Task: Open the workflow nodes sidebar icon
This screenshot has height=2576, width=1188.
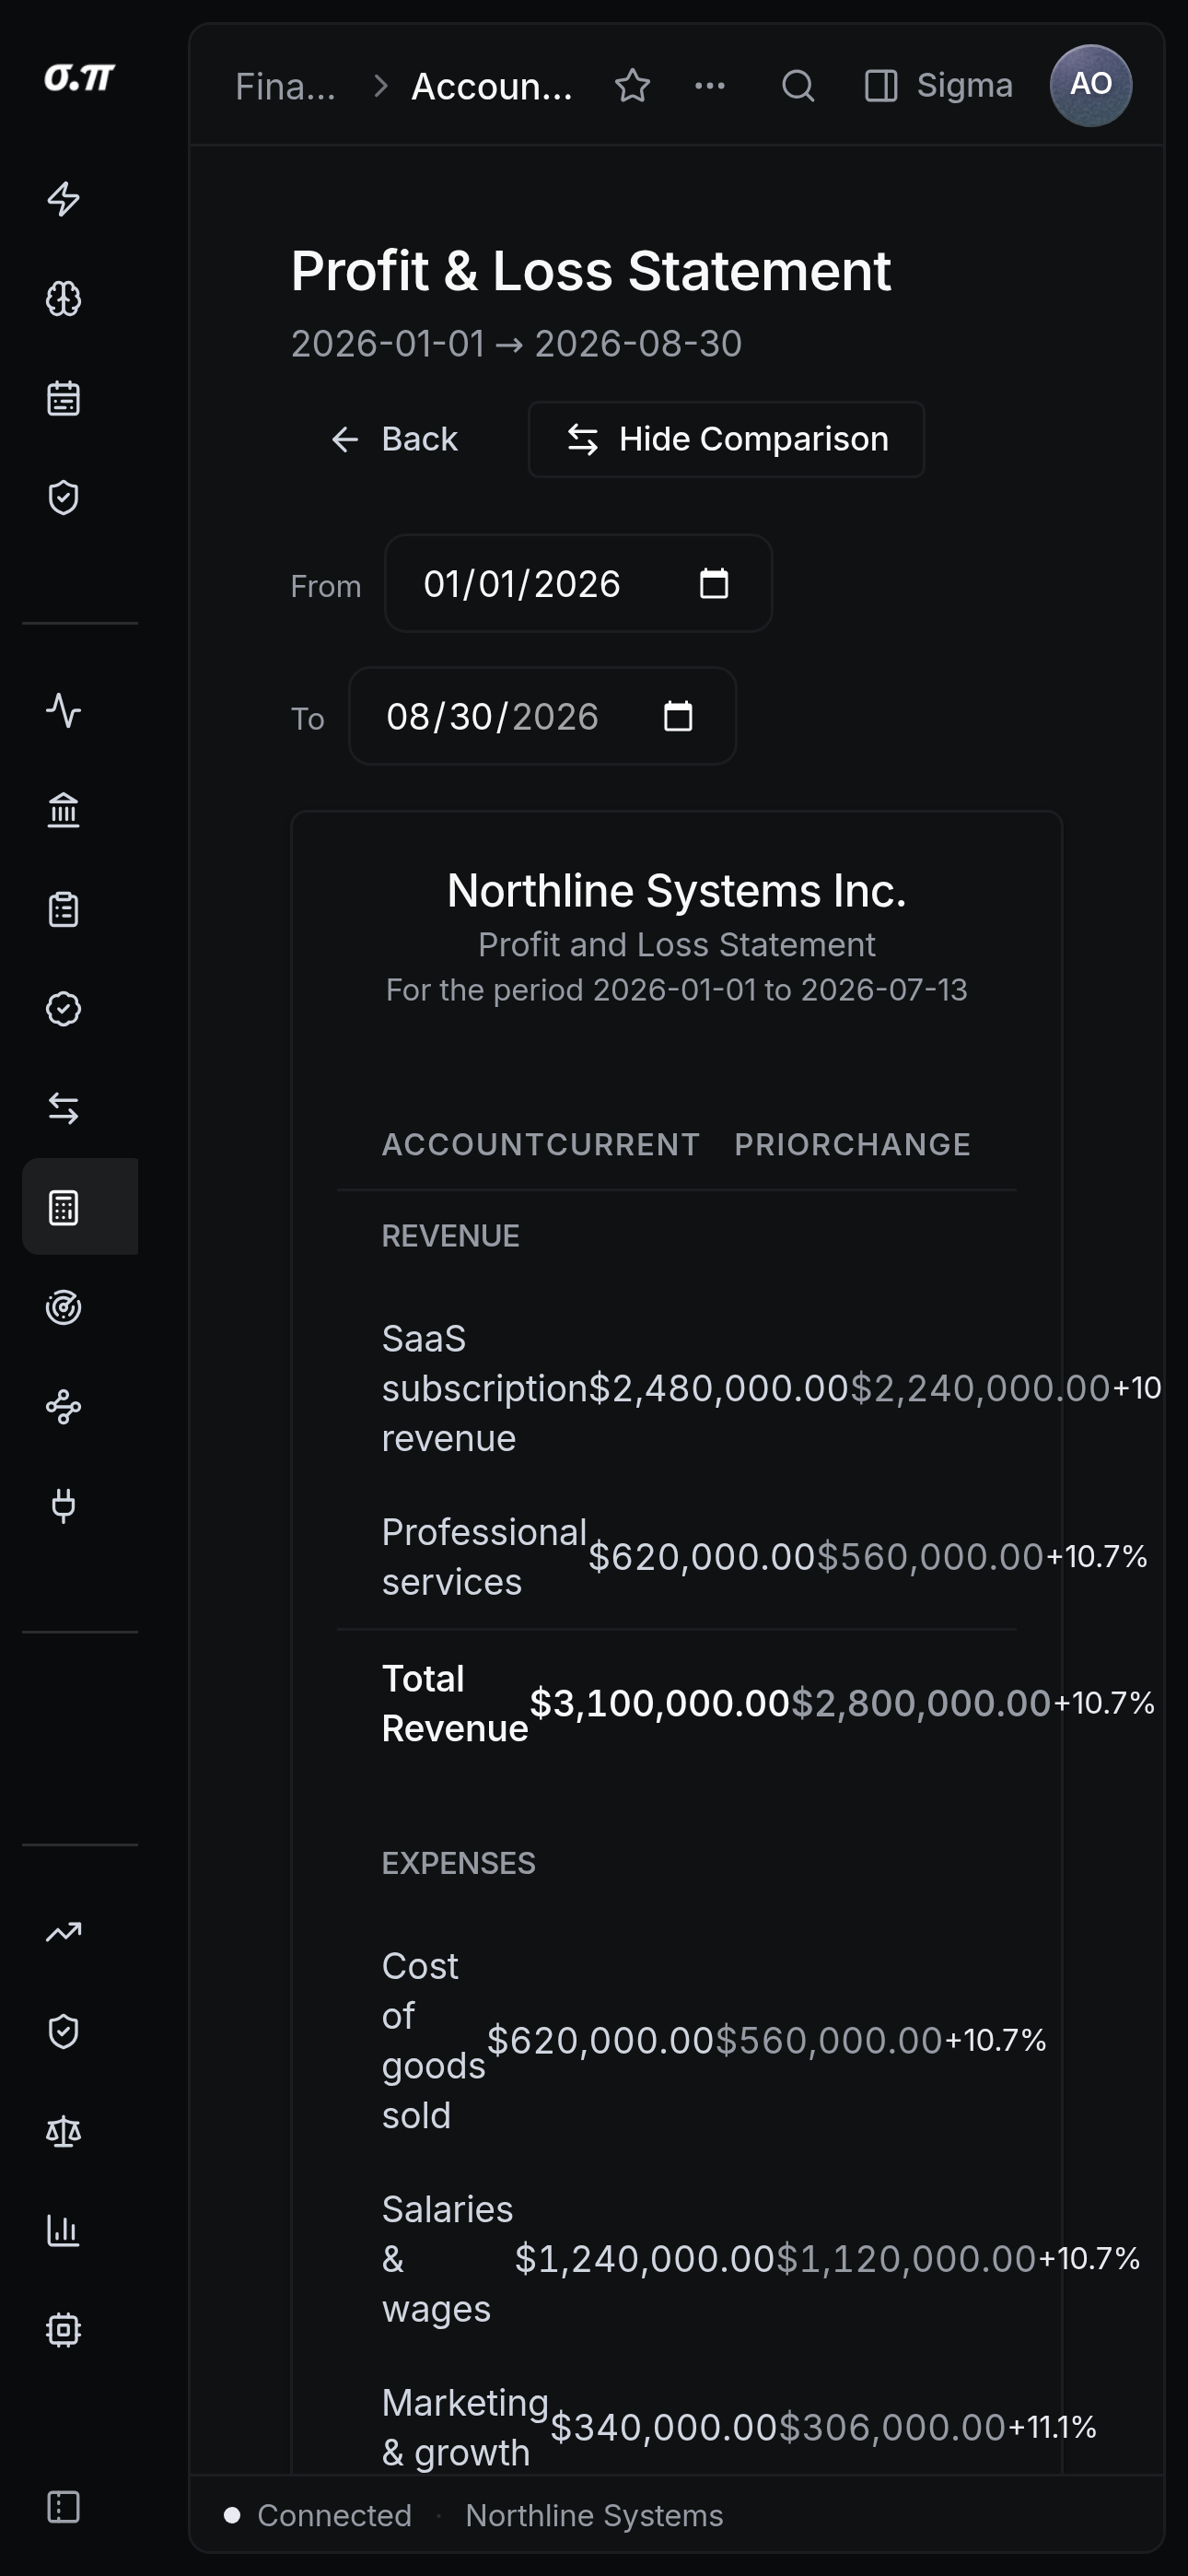Action: pos(64,1407)
